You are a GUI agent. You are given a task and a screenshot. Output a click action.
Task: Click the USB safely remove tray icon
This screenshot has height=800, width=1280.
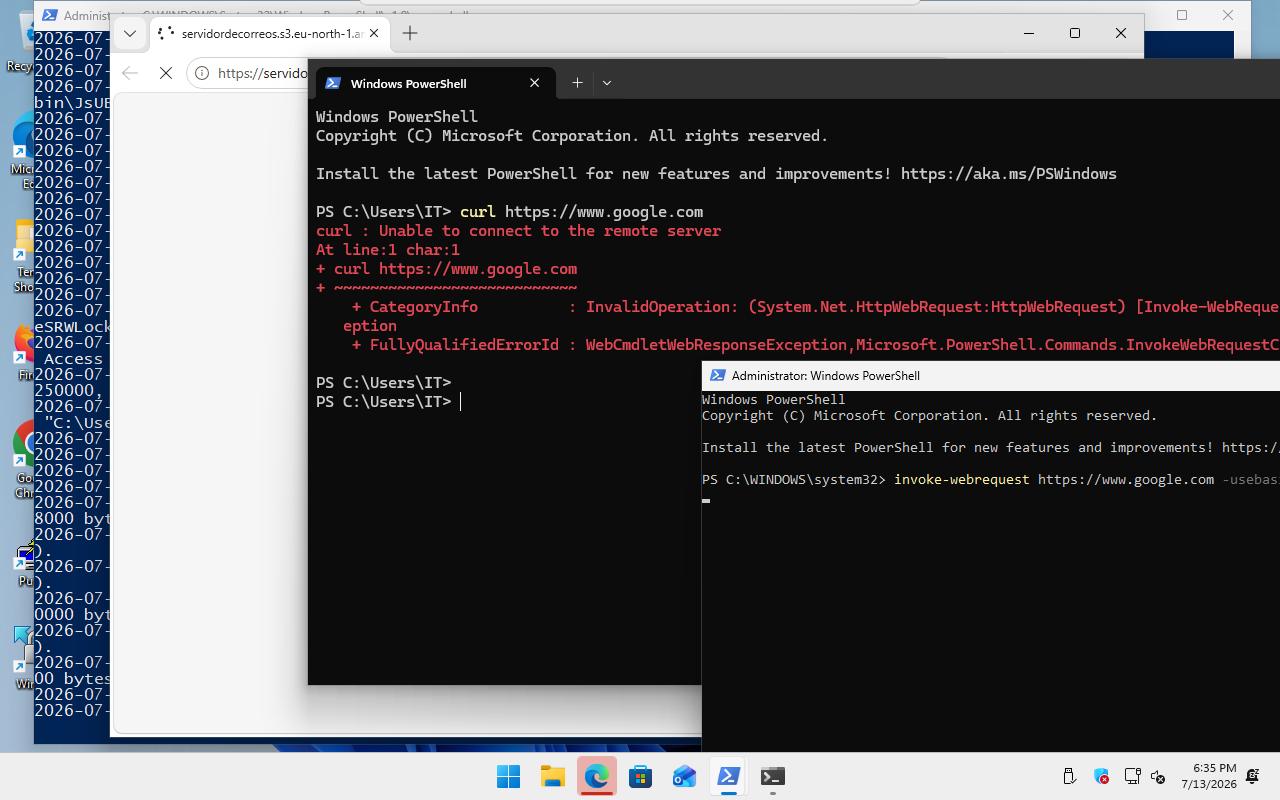(x=1069, y=776)
